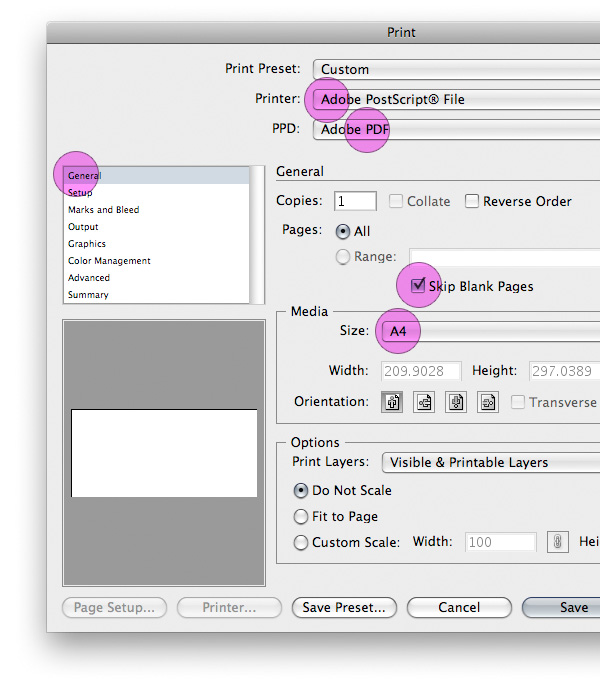The height and width of the screenshot is (684, 600).
Task: Select the landscape orientation icon
Action: point(424,402)
